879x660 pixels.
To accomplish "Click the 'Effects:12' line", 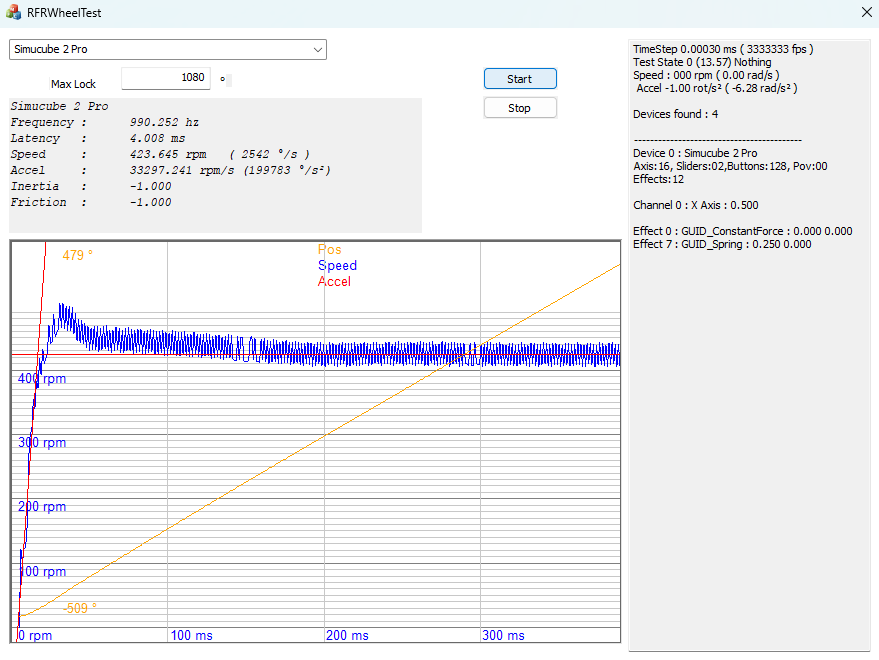I will [659, 179].
